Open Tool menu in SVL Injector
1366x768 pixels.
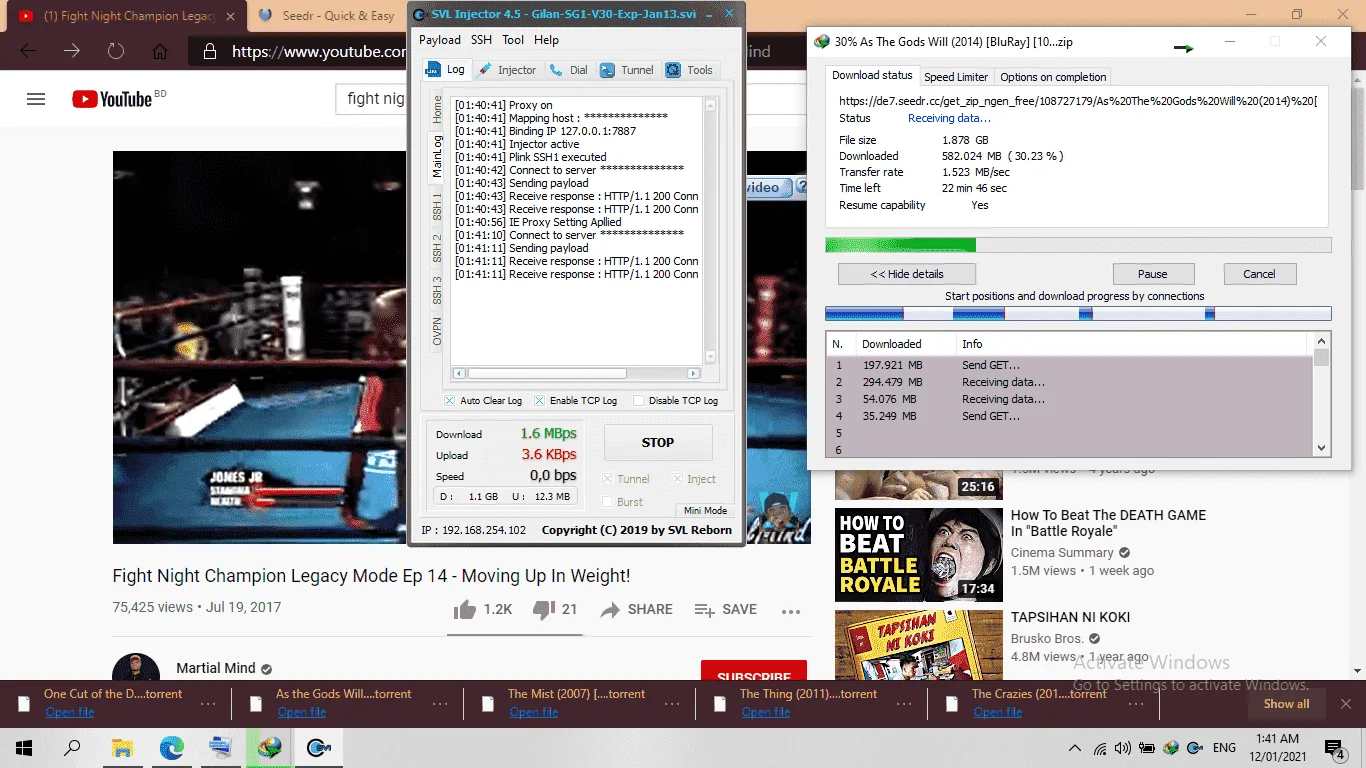(513, 40)
